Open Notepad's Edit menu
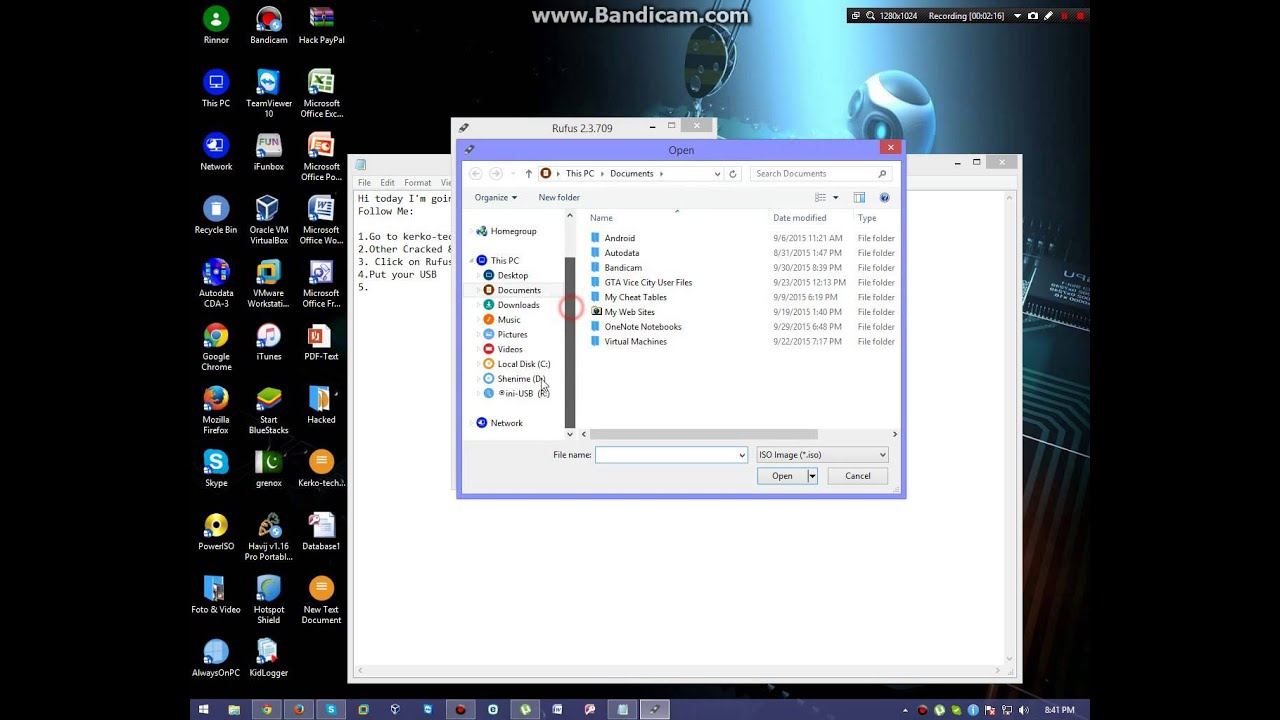Viewport: 1280px width, 720px height. (387, 183)
